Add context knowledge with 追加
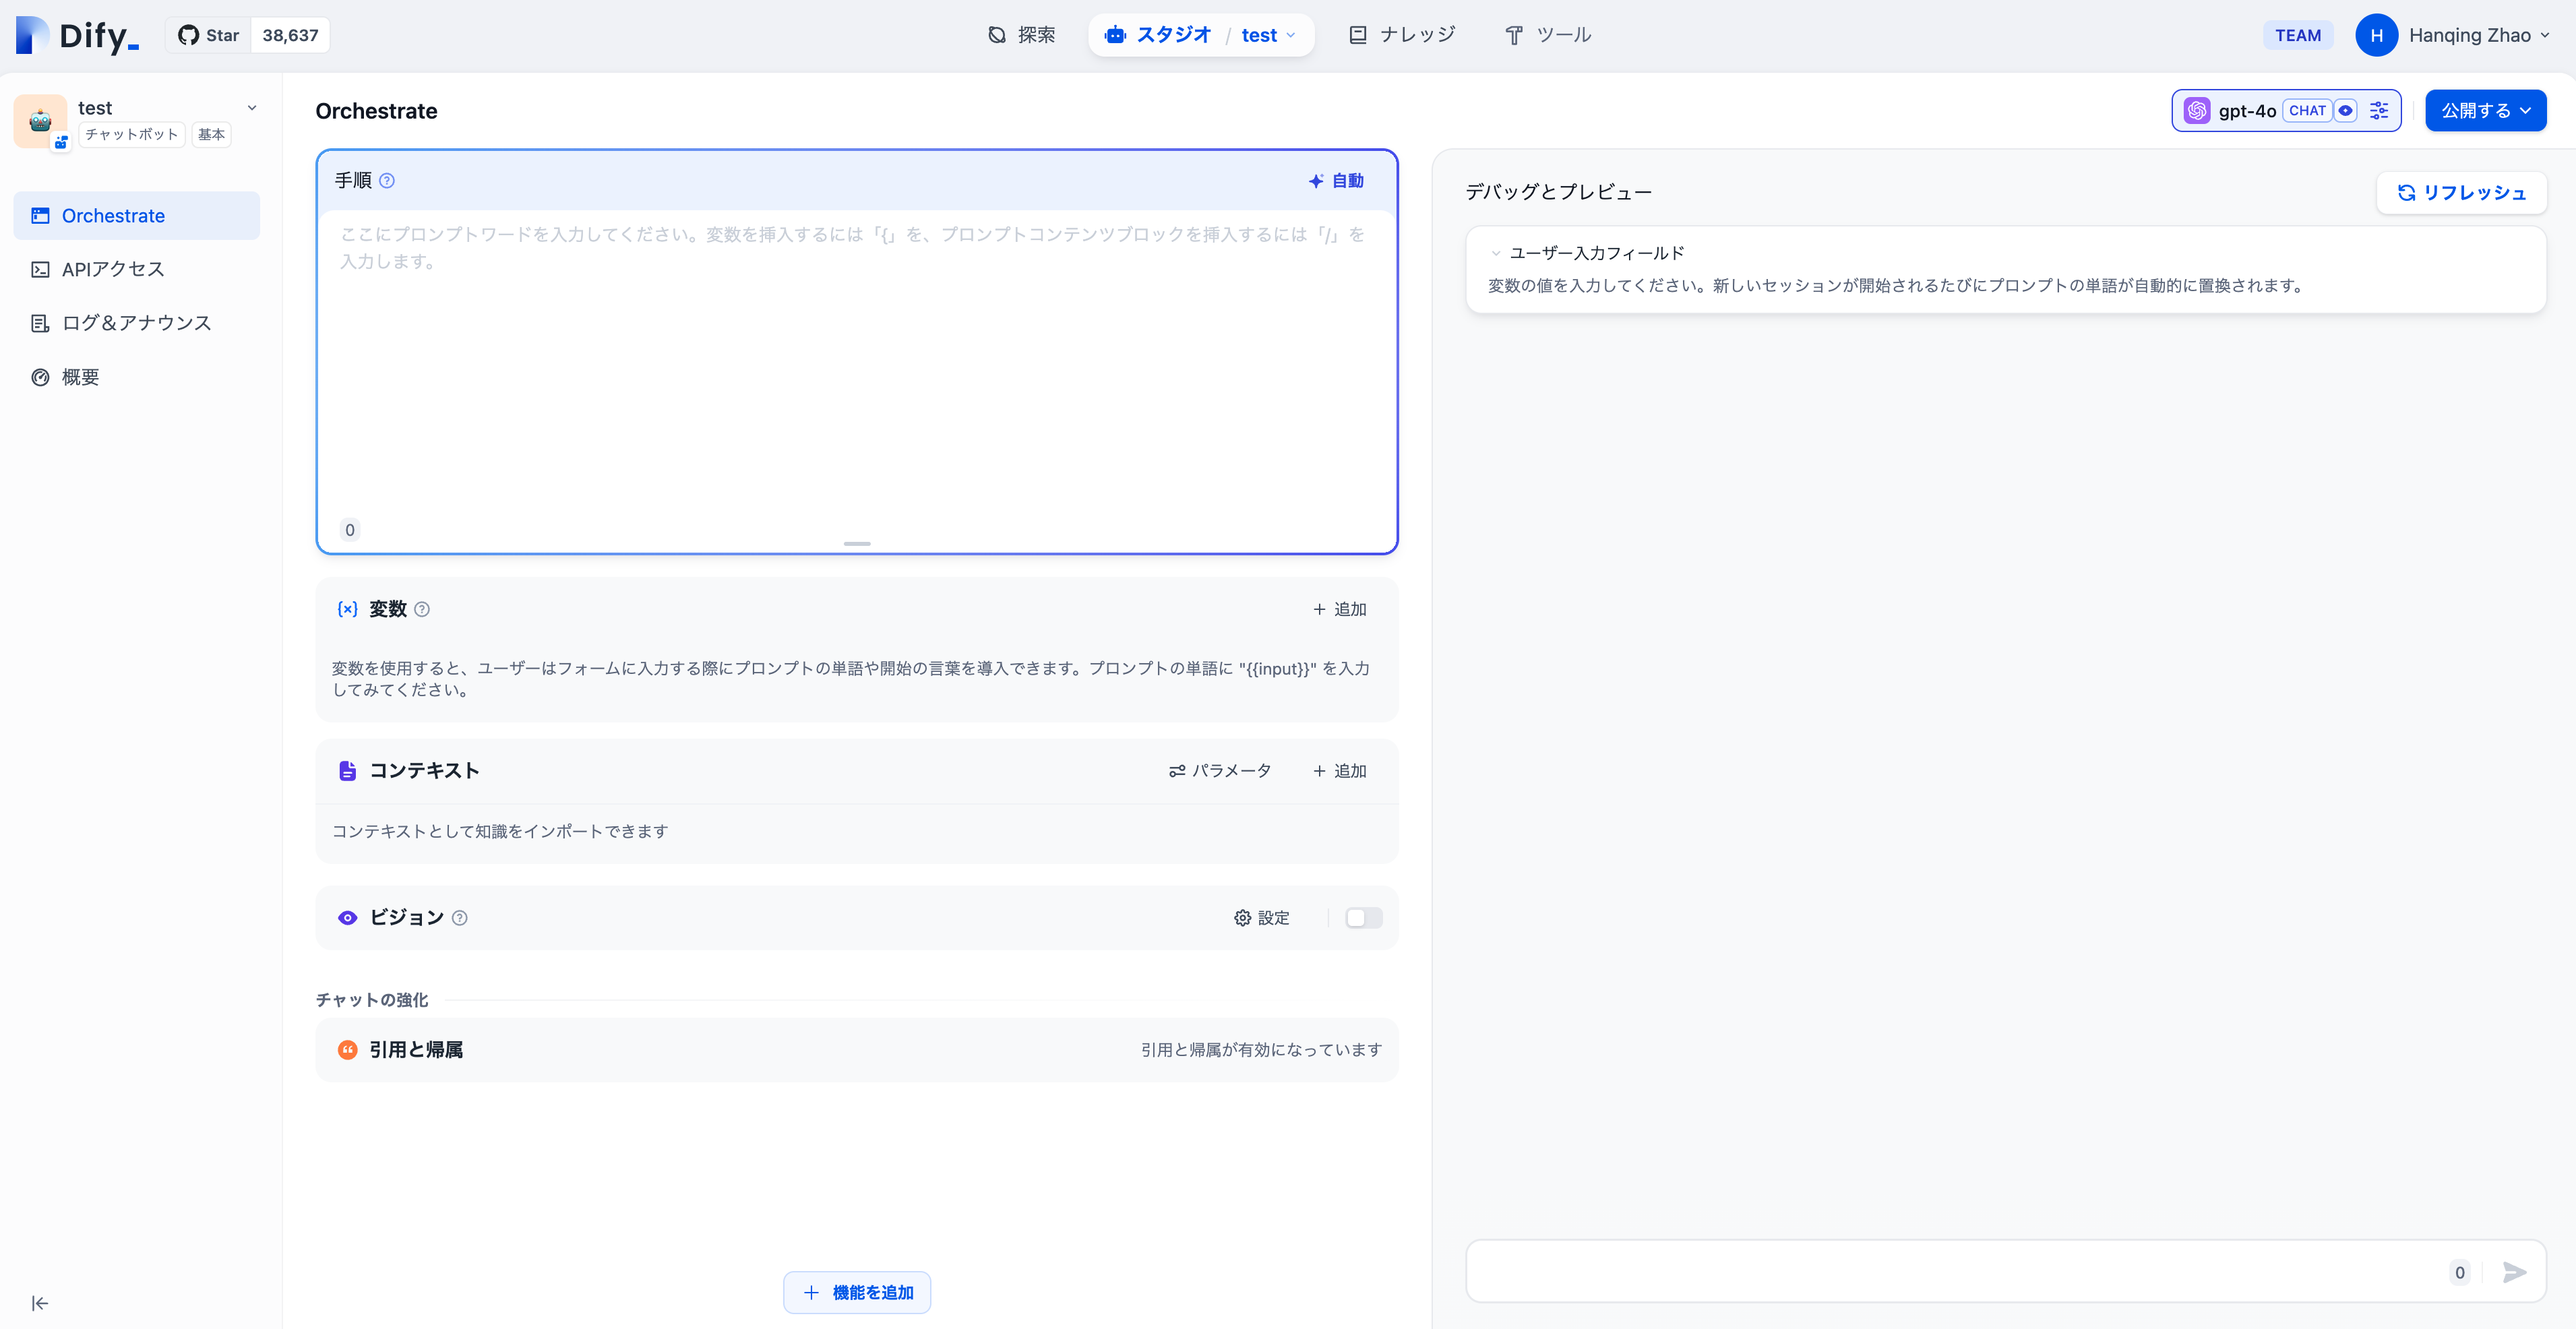 pos(1340,771)
